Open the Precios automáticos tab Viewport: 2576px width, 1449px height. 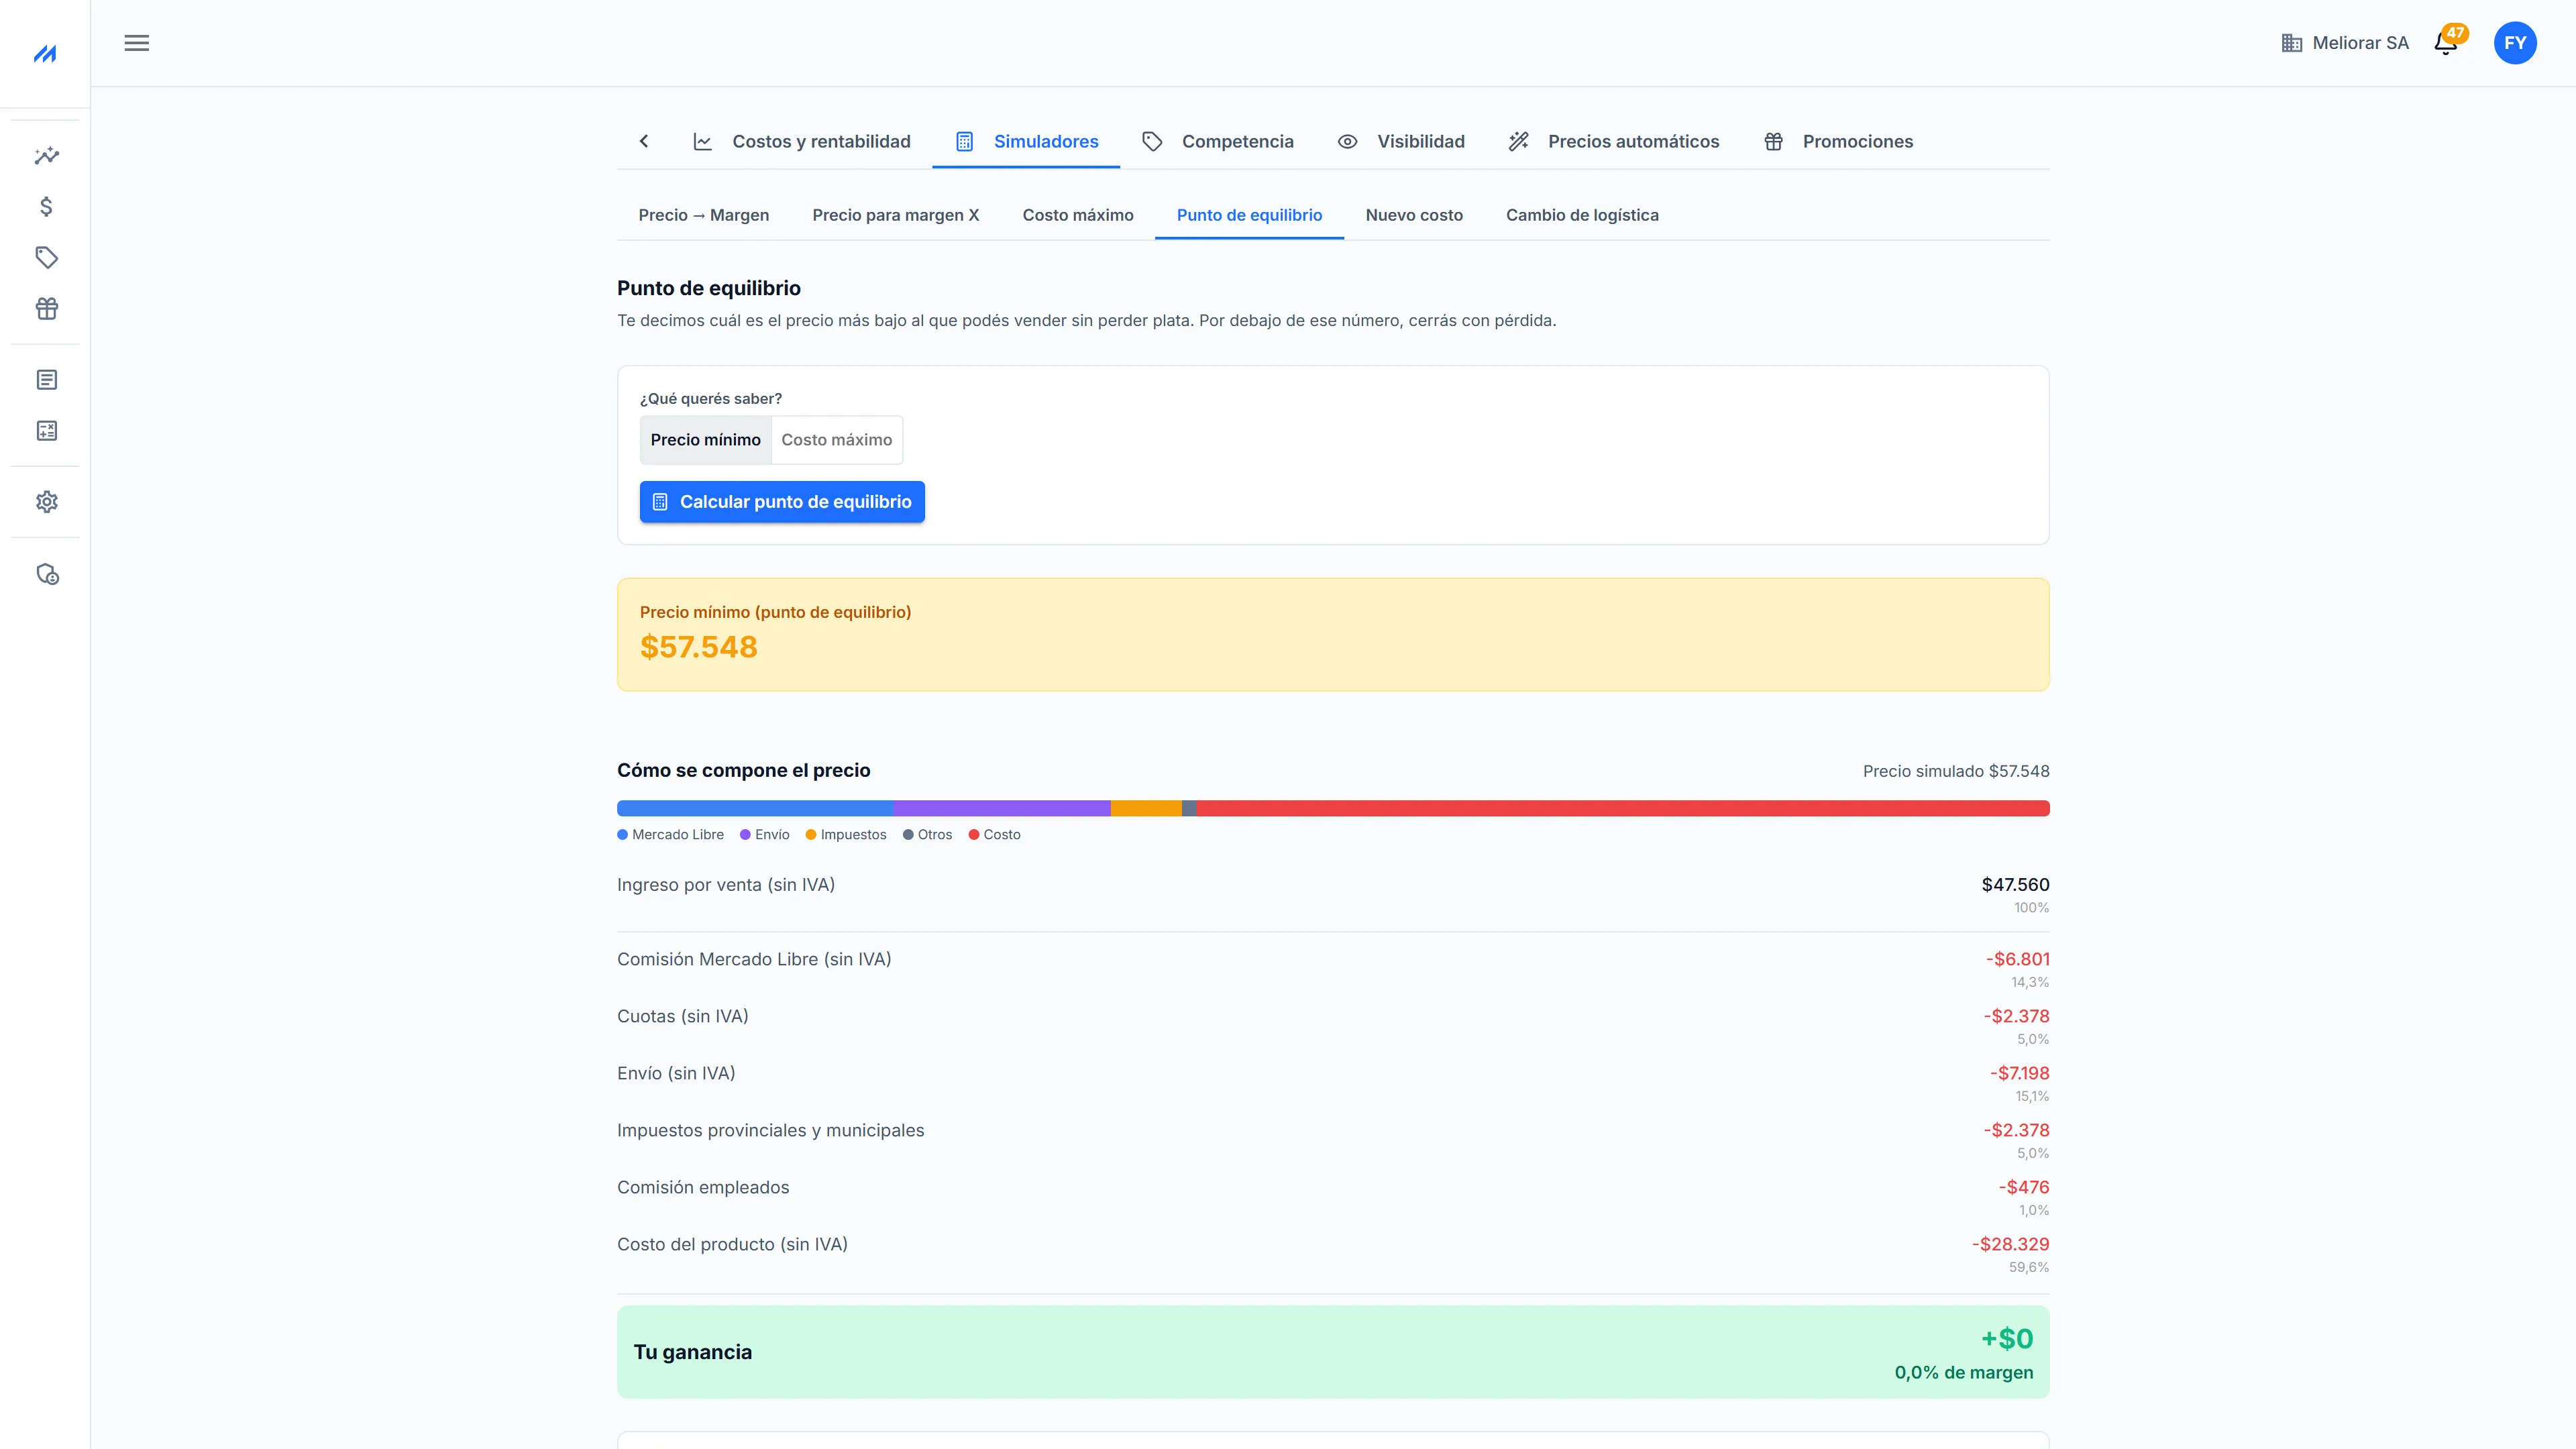point(1614,142)
